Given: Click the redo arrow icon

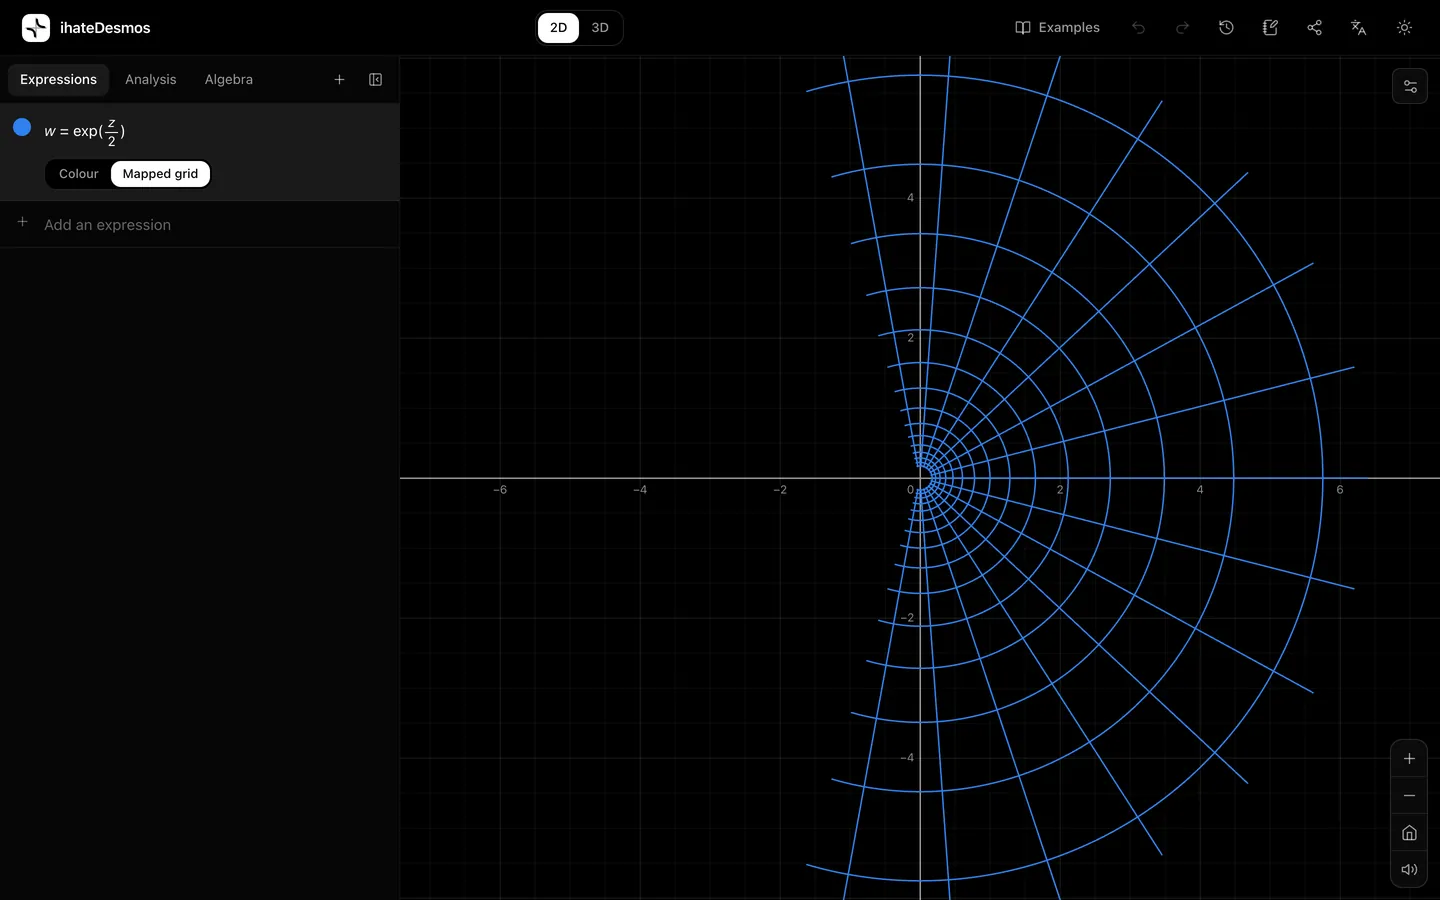Looking at the screenshot, I should point(1182,28).
